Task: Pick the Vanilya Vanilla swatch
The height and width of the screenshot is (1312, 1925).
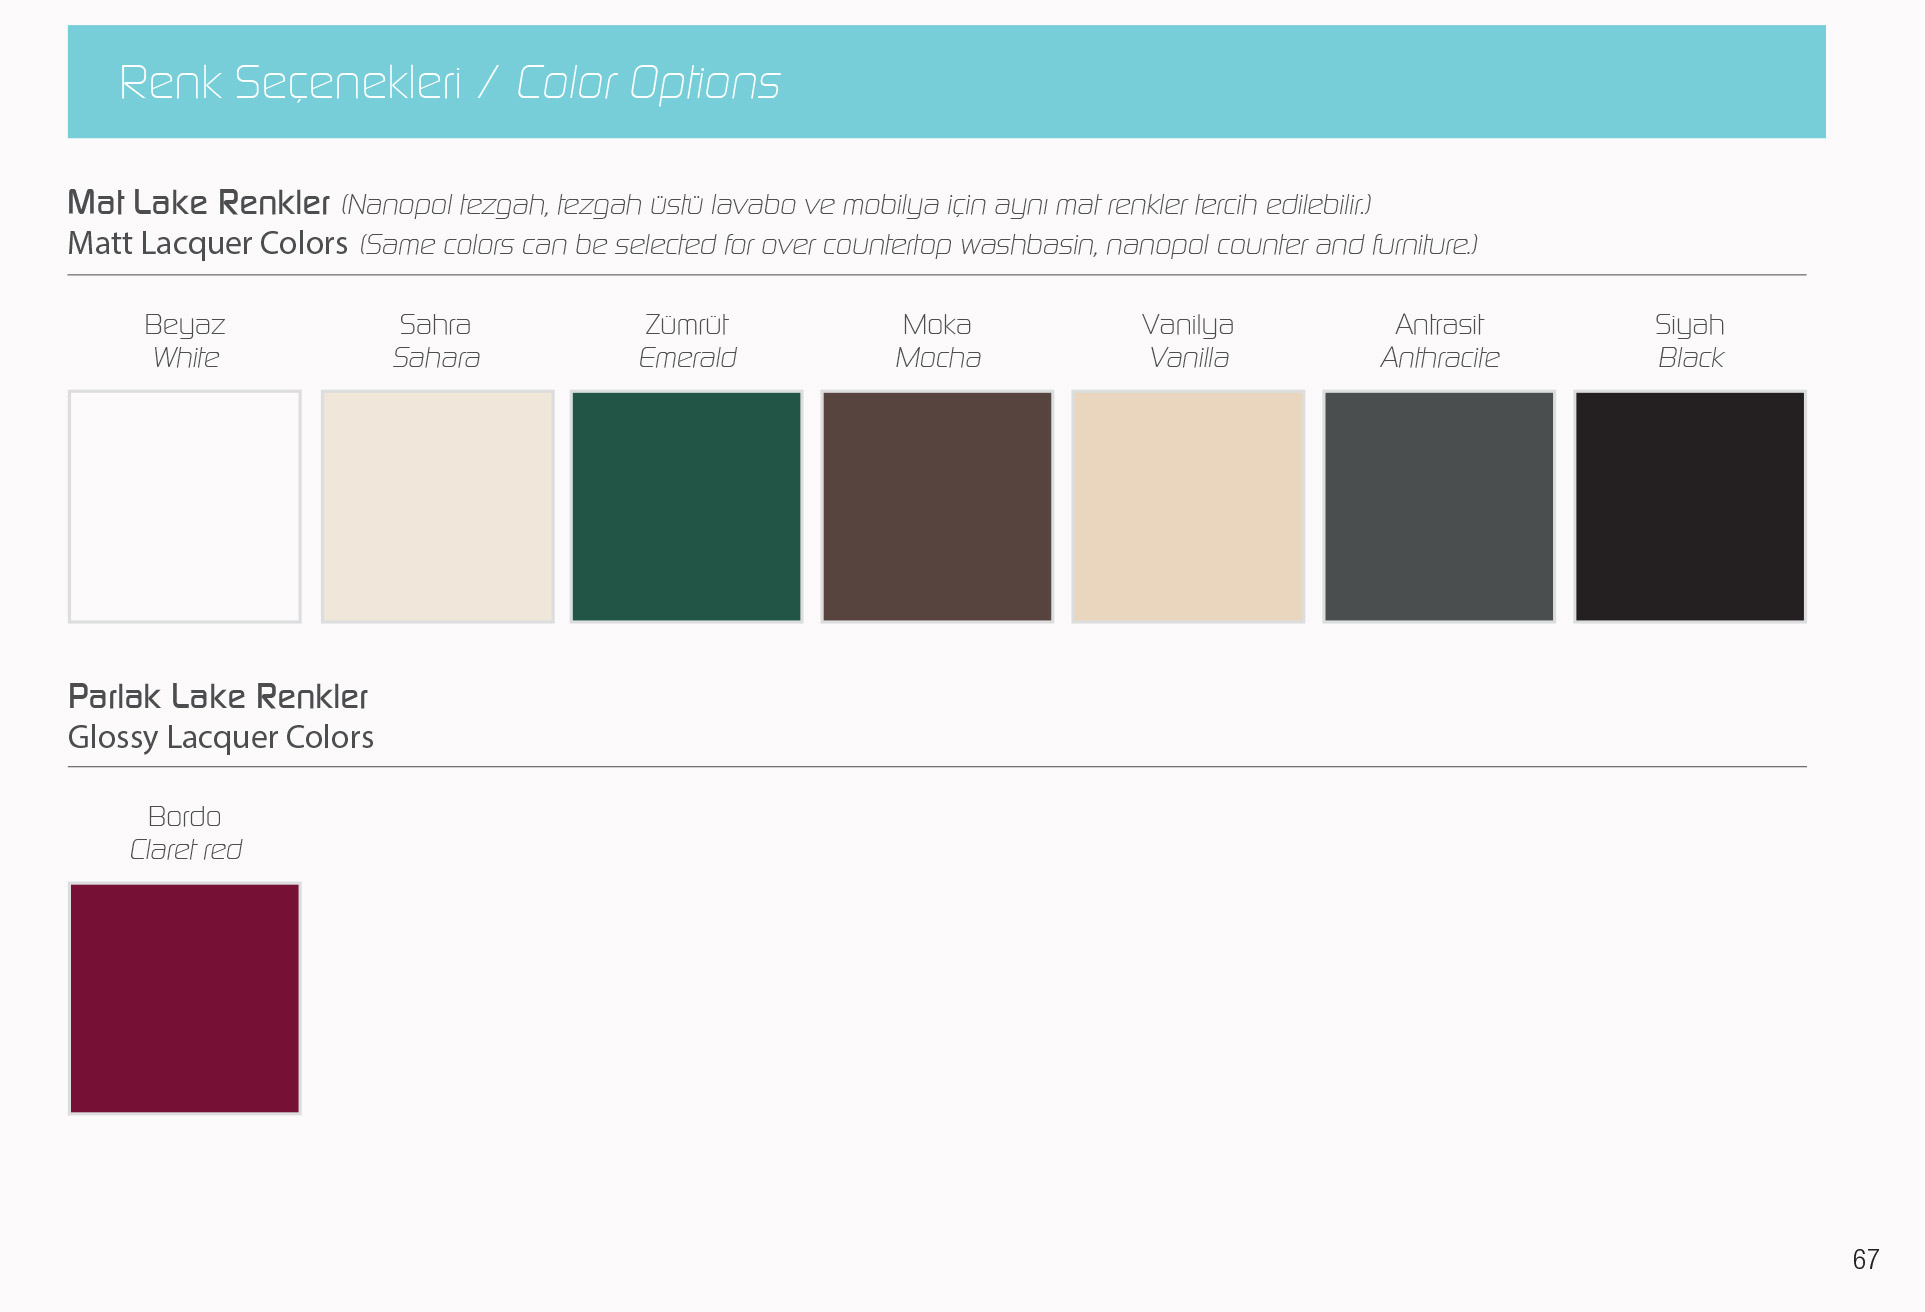Action: coord(1188,506)
